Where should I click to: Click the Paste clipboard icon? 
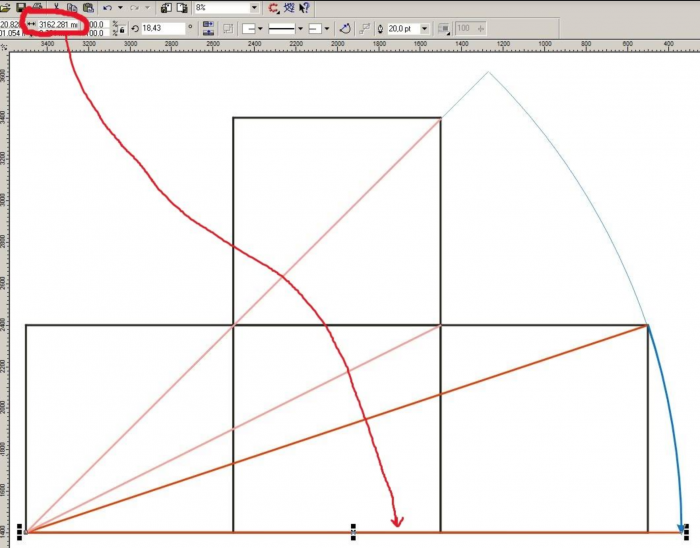tap(88, 7)
